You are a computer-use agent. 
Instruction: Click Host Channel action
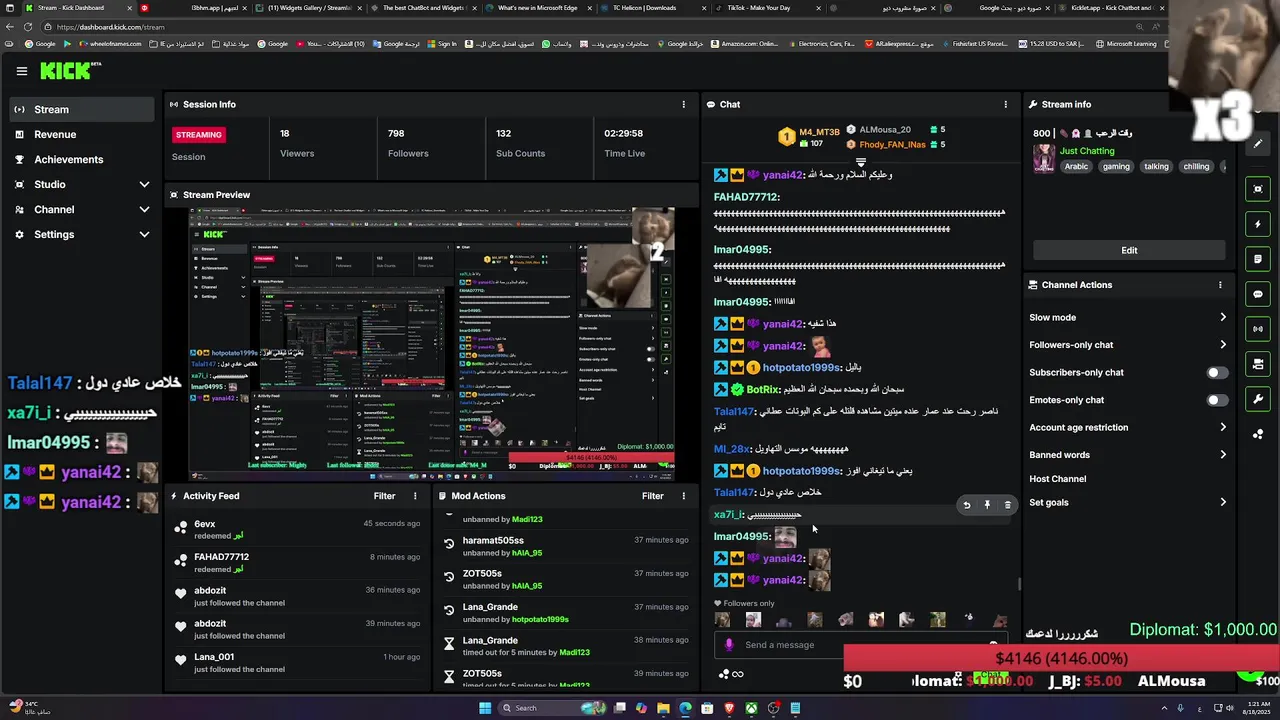pyautogui.click(x=1057, y=479)
